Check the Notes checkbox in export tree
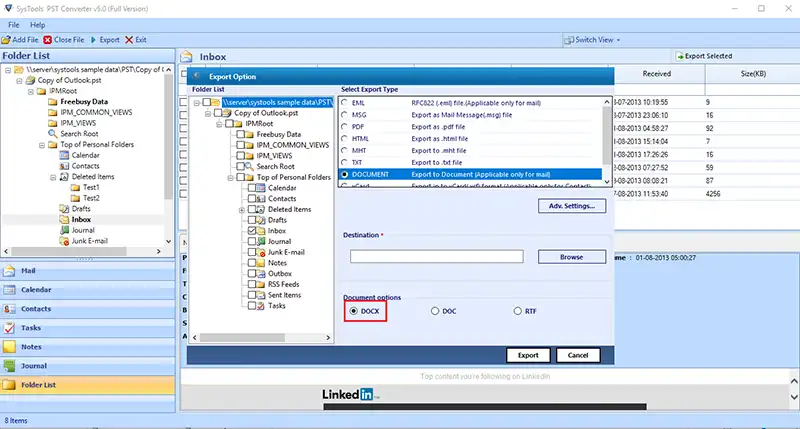 252,263
